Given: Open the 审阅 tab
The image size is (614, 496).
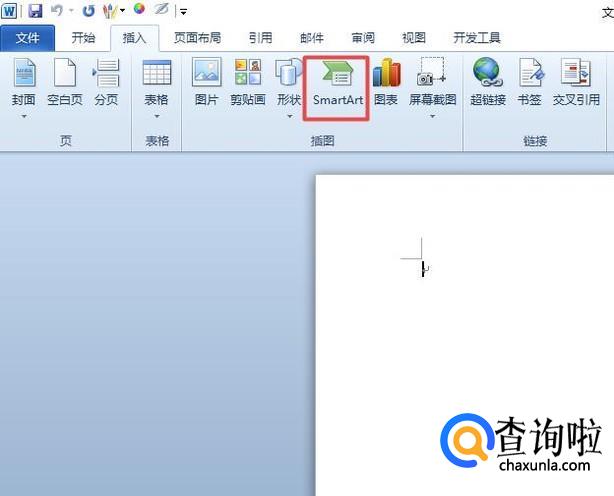Looking at the screenshot, I should 363,38.
